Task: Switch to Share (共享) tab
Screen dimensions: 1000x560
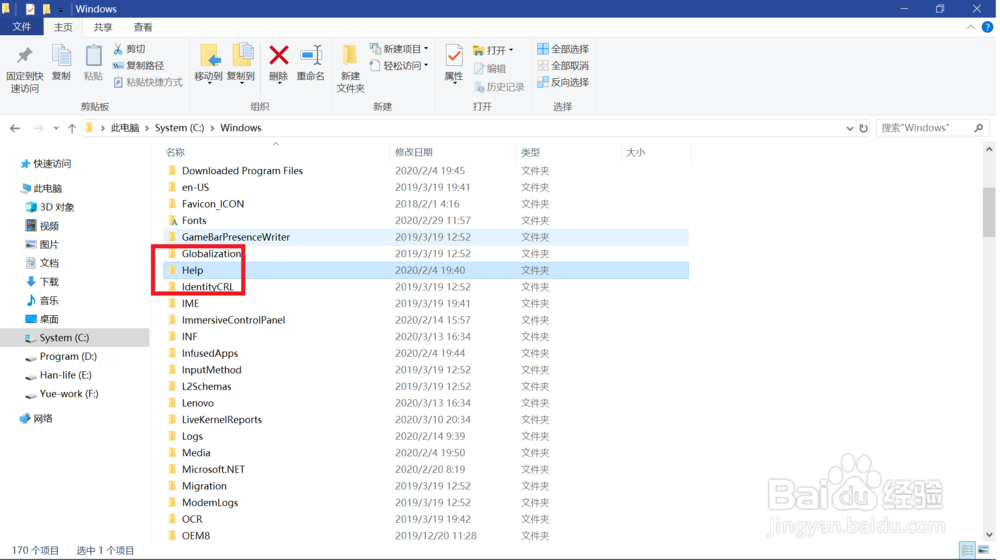Action: point(103,27)
